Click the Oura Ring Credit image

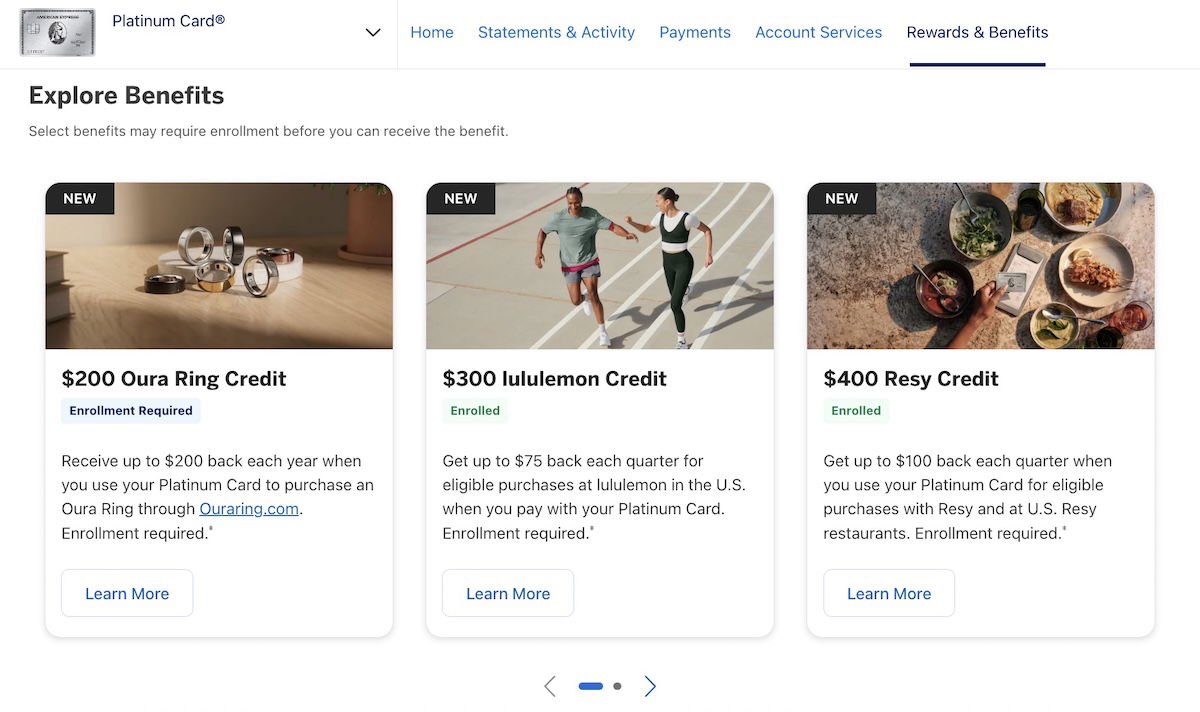coord(219,266)
